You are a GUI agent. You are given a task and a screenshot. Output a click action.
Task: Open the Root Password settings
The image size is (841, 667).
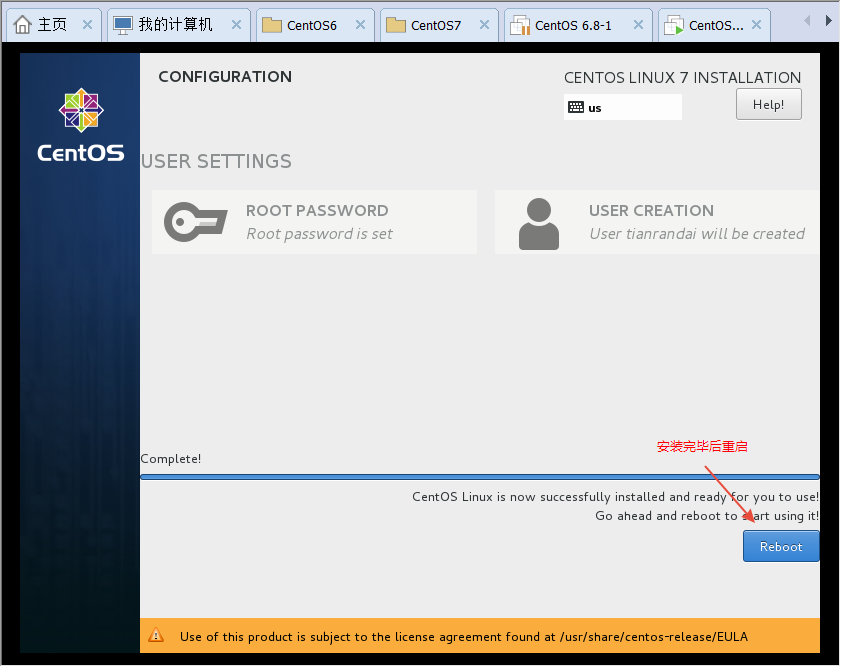314,222
